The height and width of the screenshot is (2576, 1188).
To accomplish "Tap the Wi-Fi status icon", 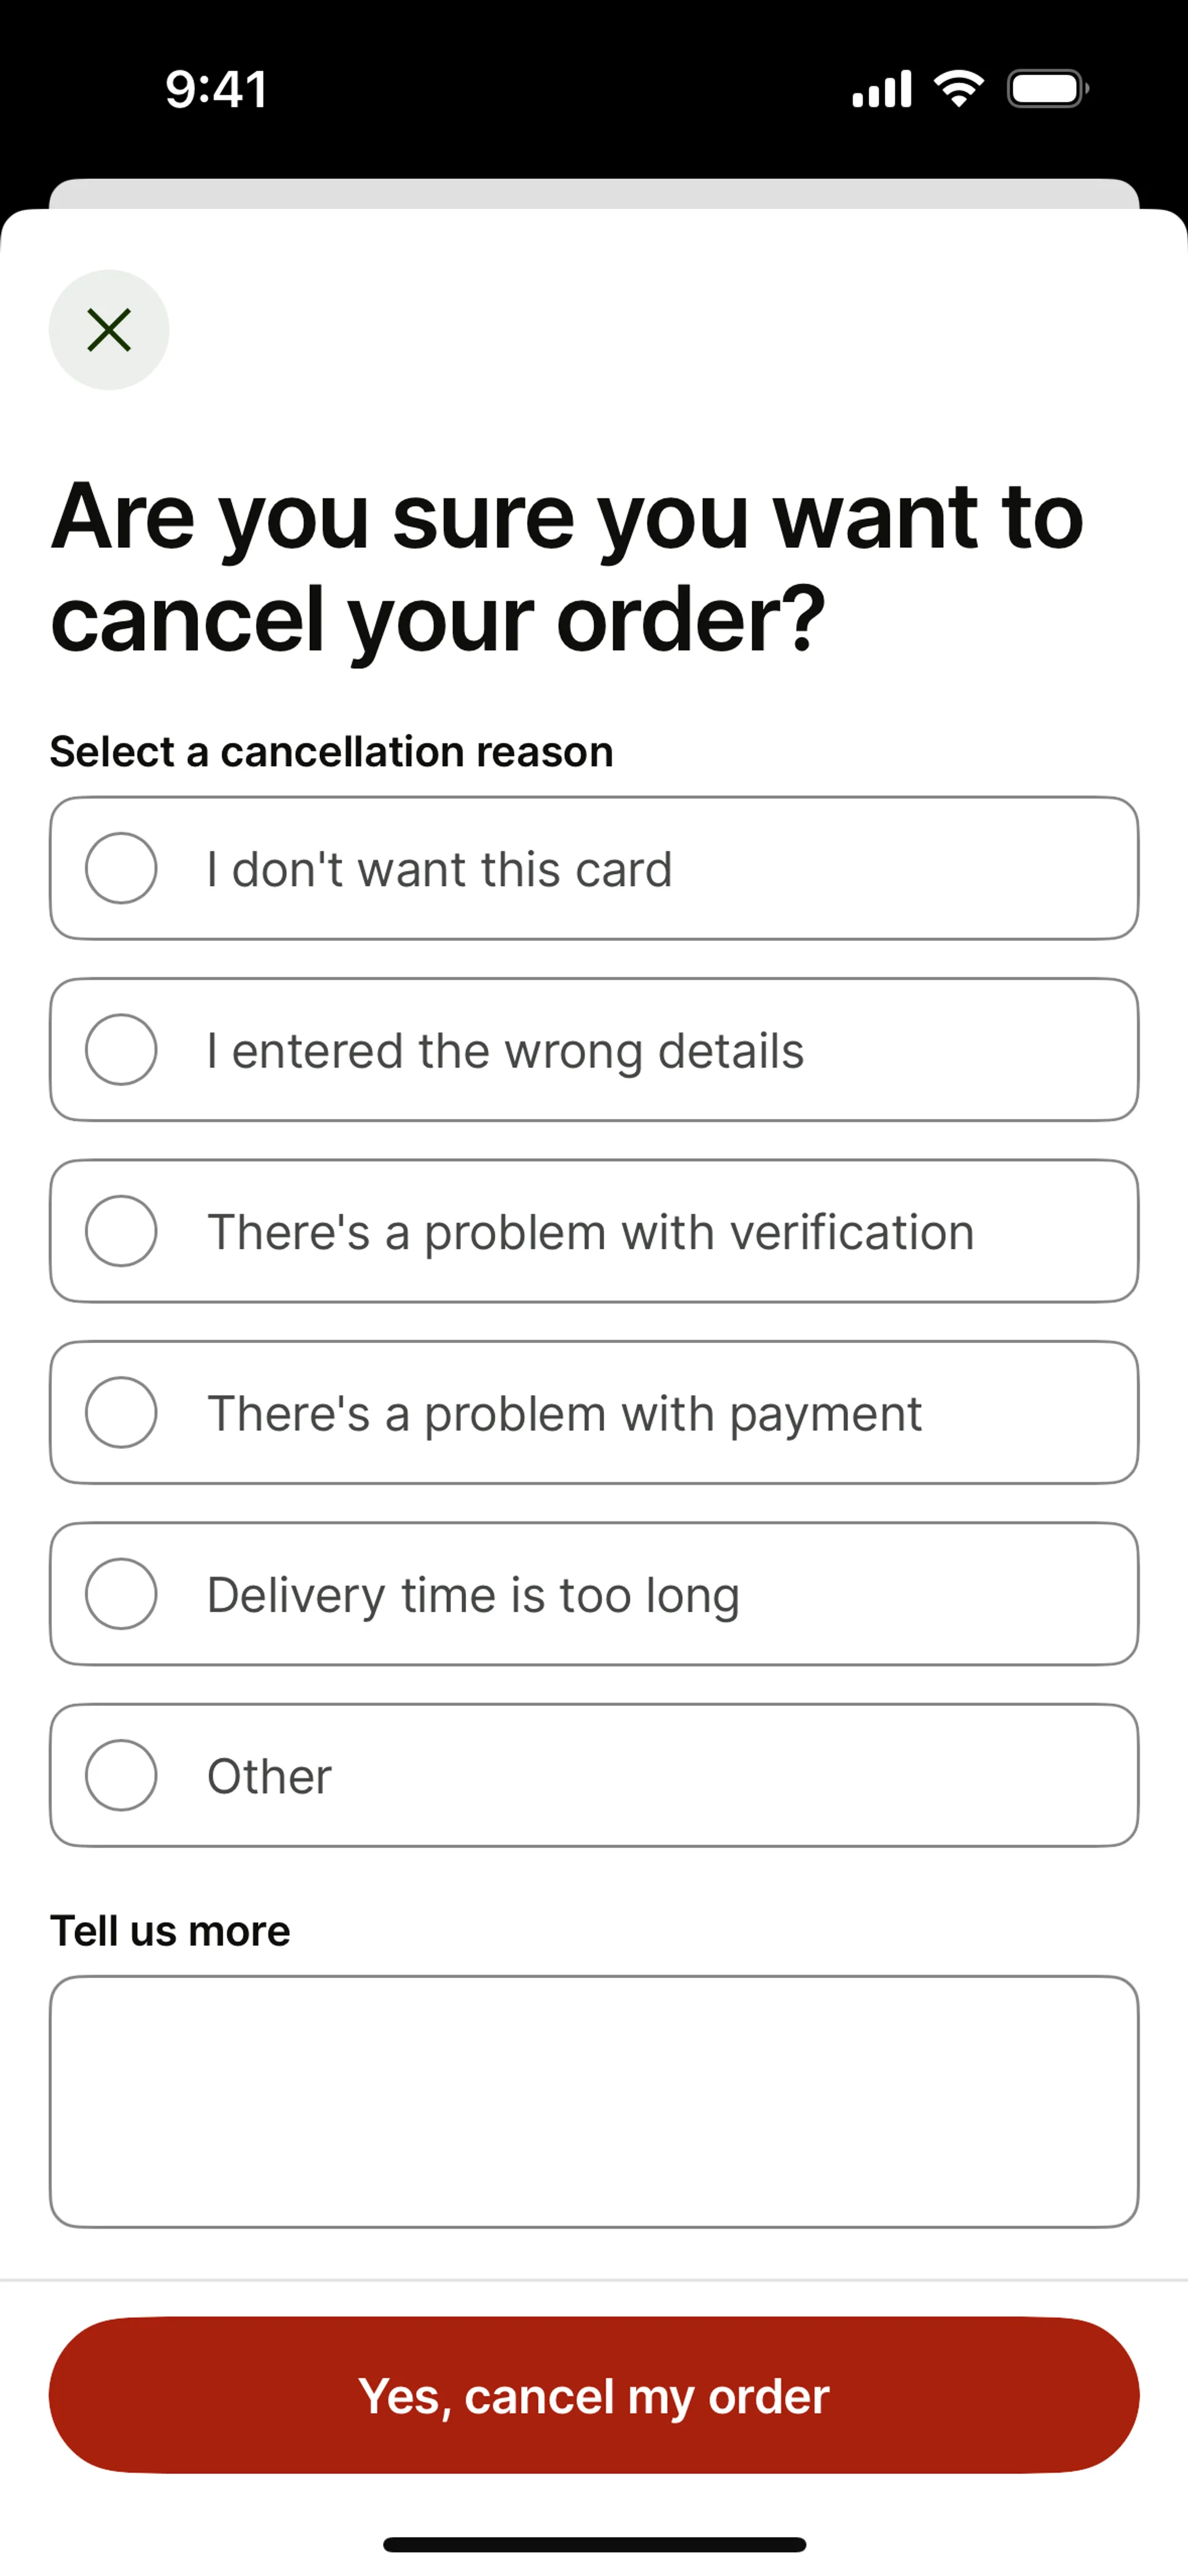I will coord(958,89).
